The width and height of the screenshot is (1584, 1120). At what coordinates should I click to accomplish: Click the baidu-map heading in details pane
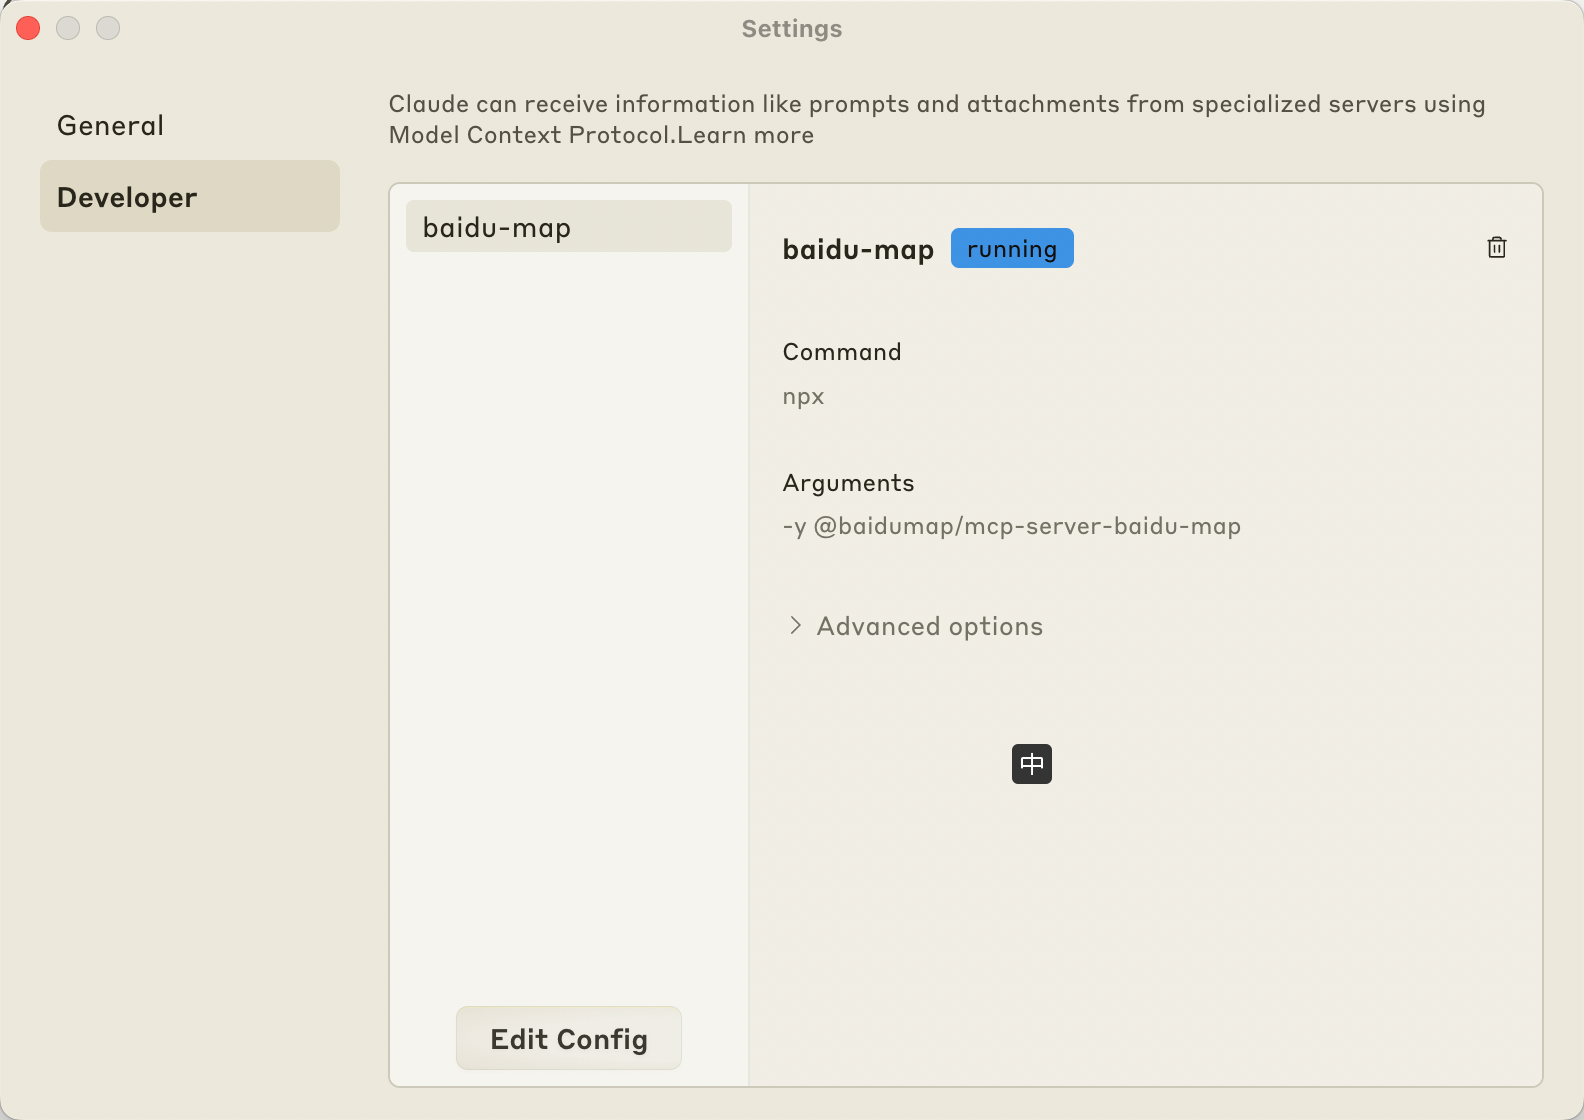tap(858, 249)
